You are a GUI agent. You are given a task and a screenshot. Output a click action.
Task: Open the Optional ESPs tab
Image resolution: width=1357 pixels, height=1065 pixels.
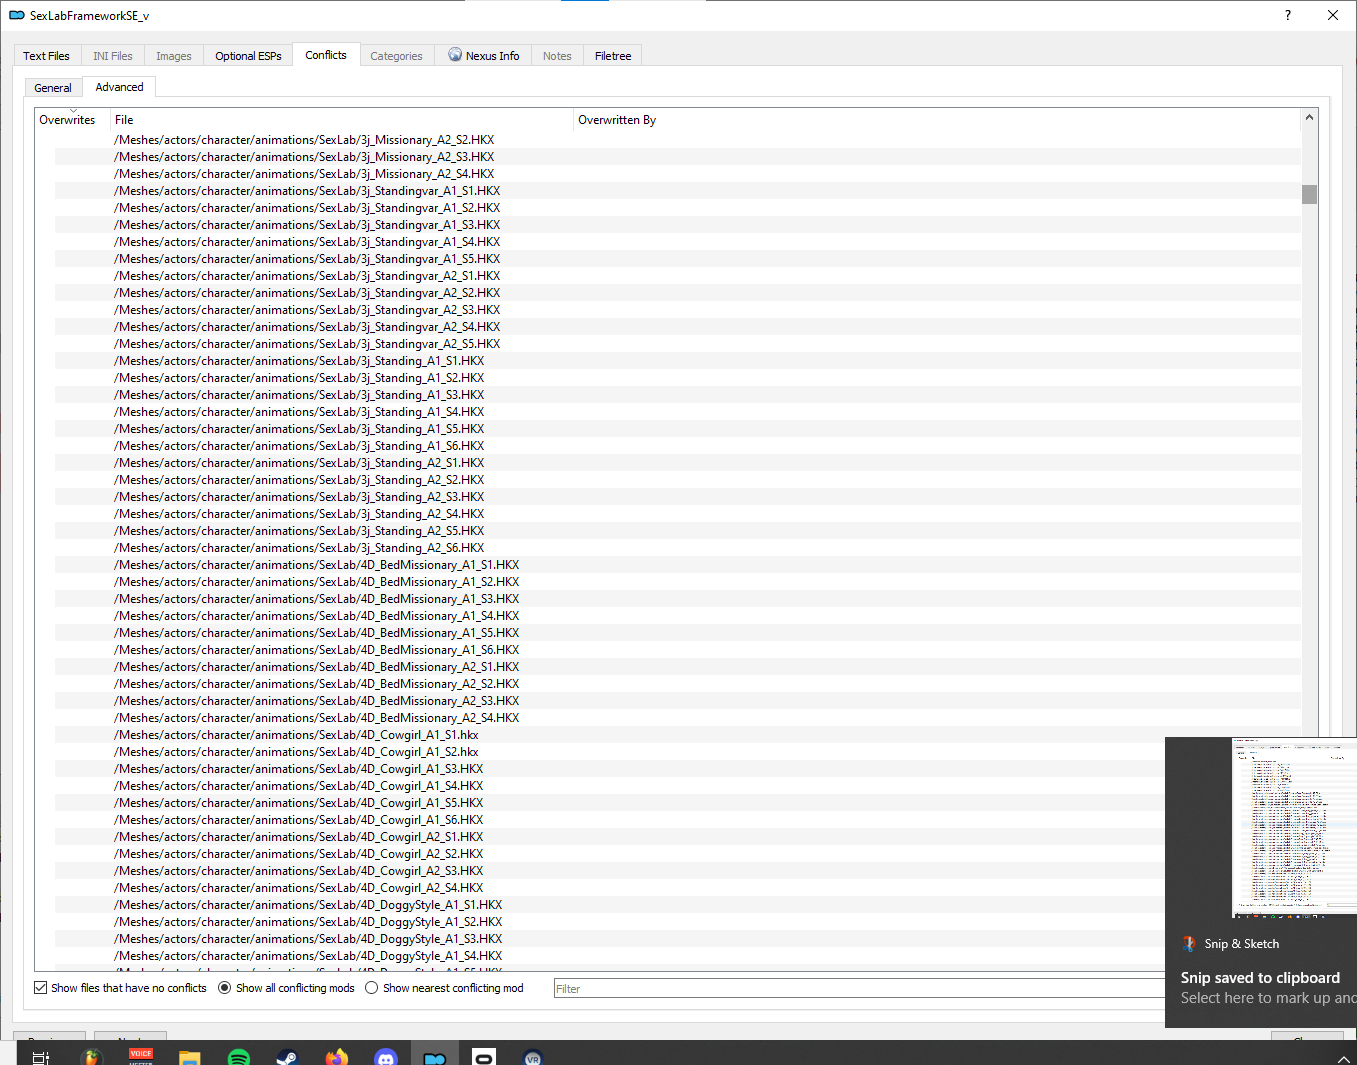click(249, 56)
